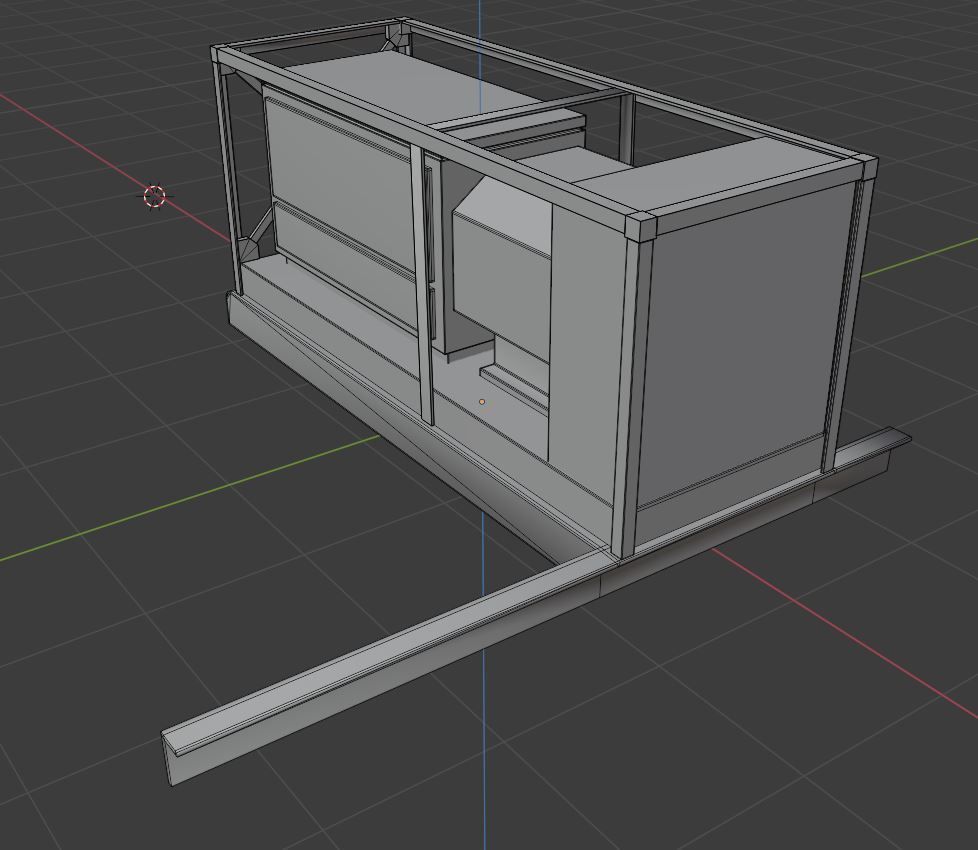The image size is (978, 850).
Task: Click the orange object origin dot
Action: coord(482,402)
